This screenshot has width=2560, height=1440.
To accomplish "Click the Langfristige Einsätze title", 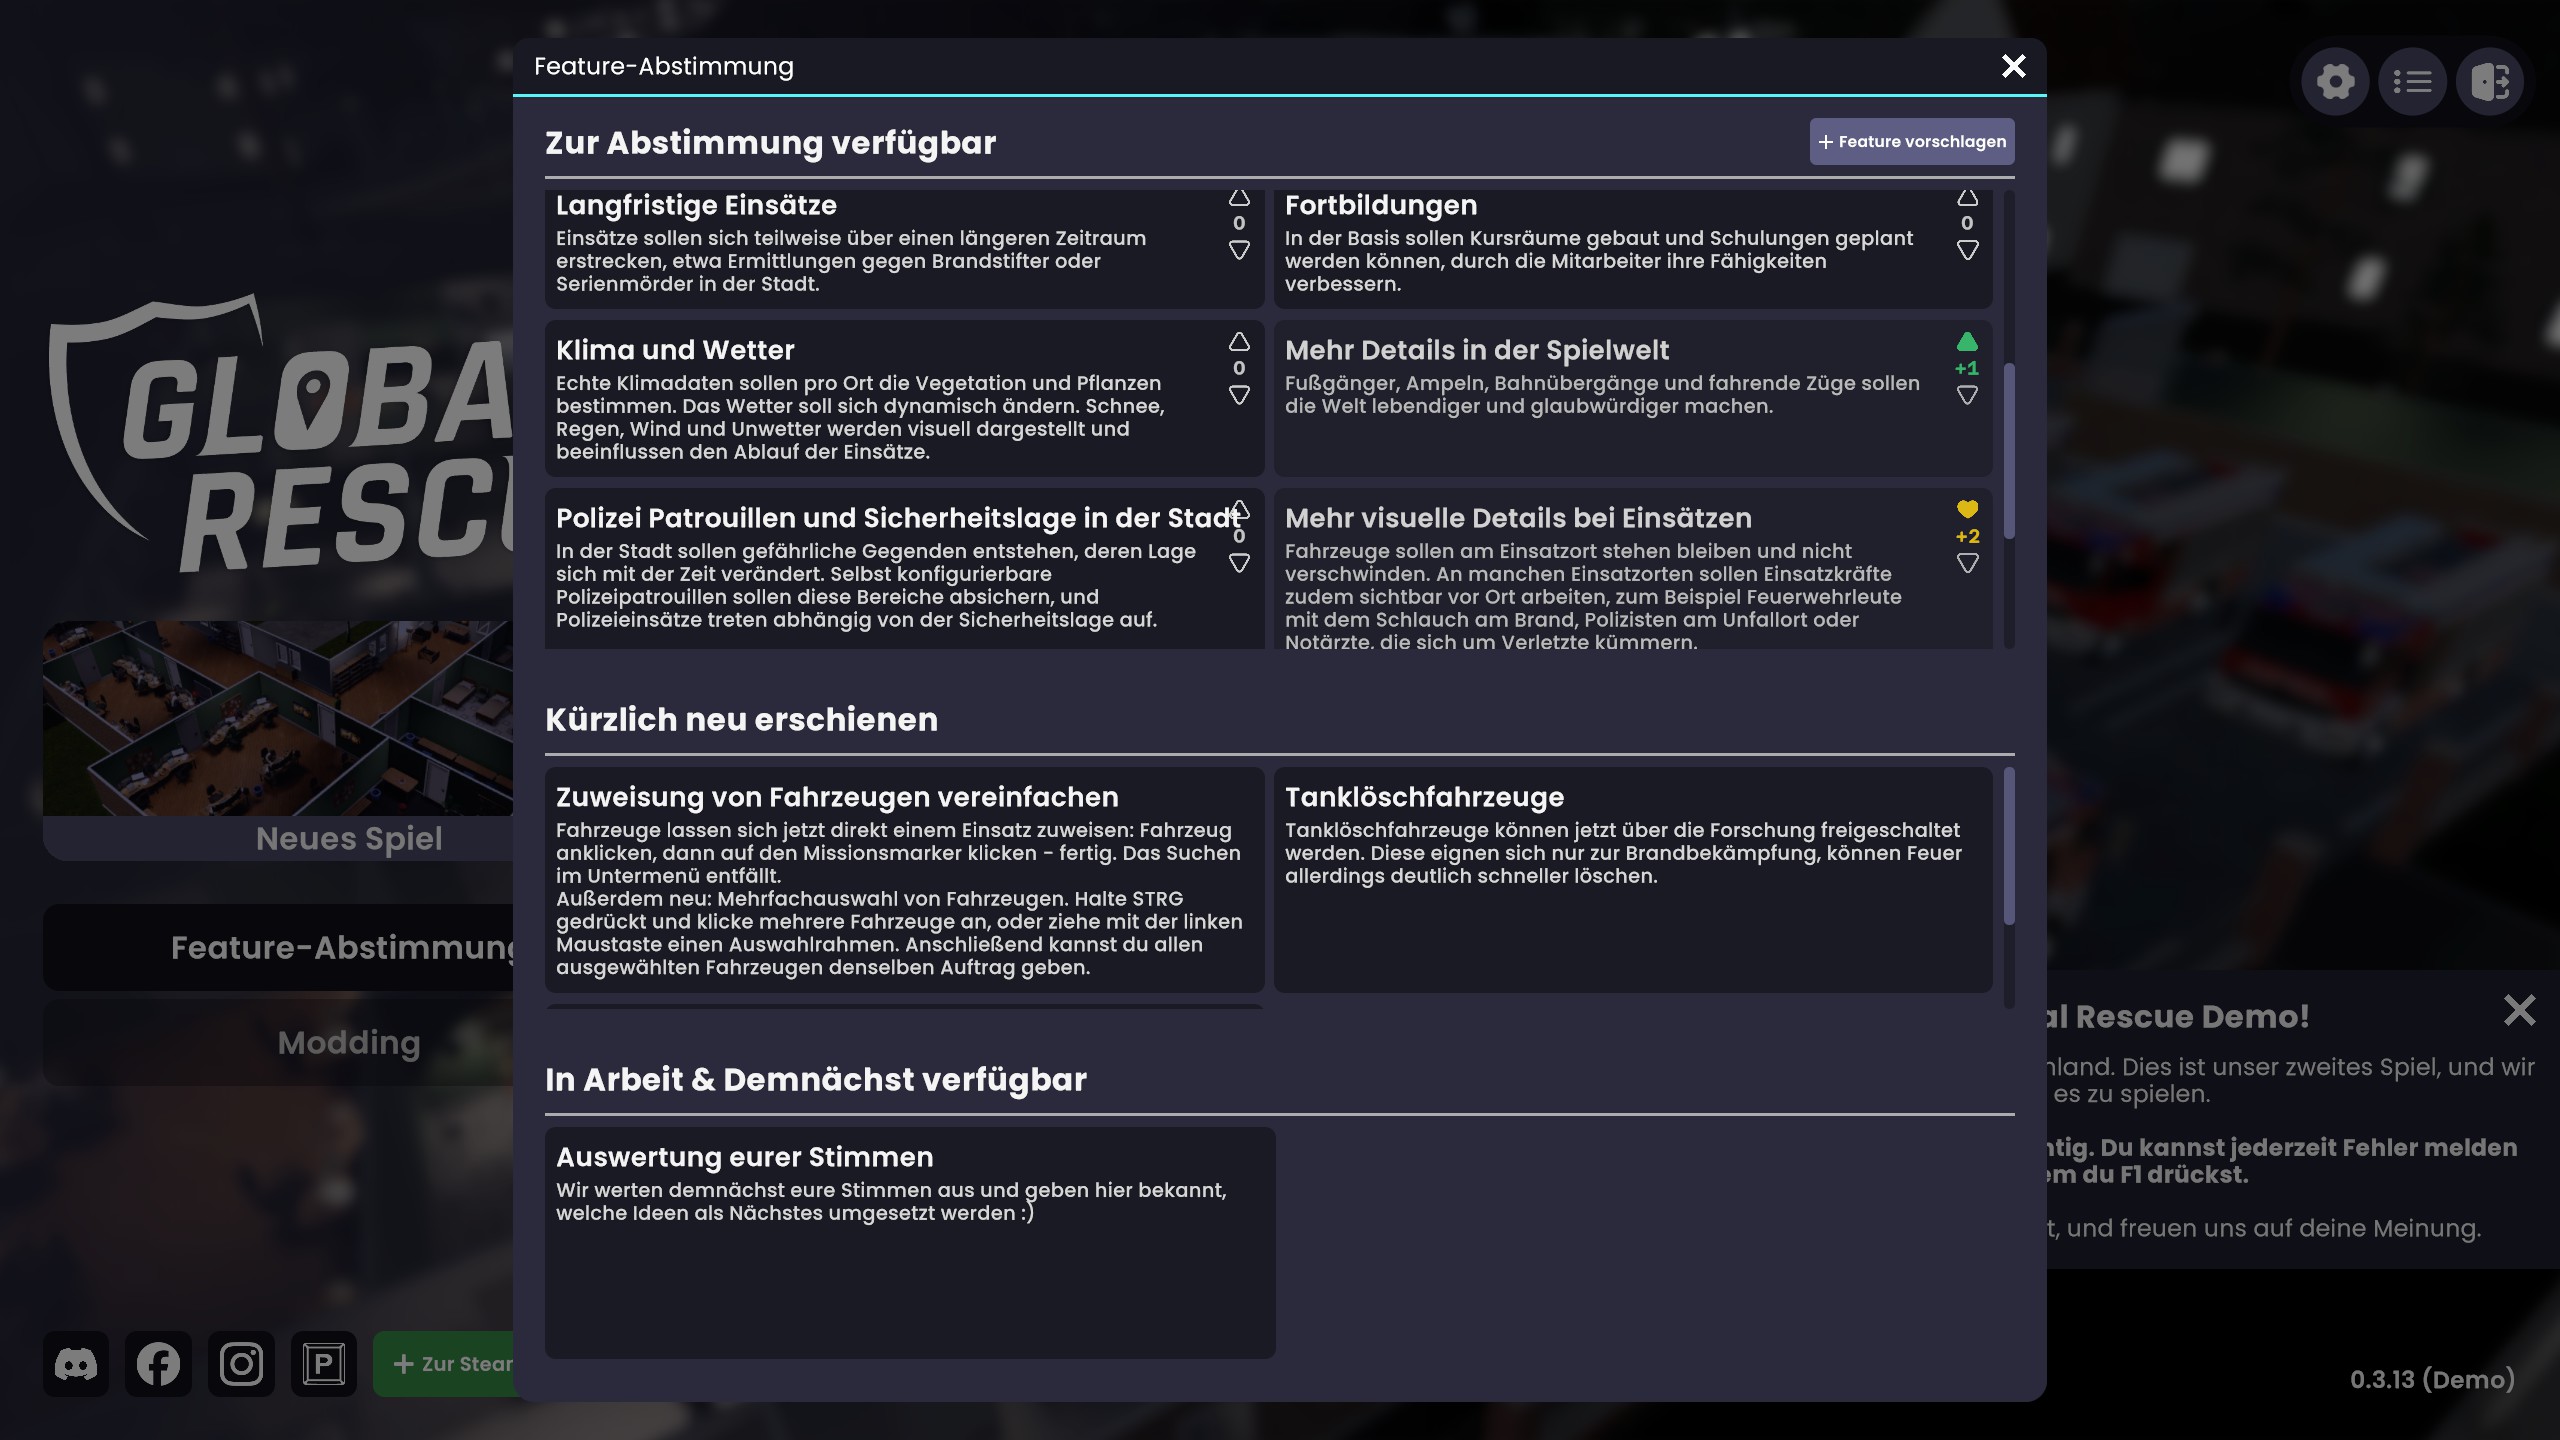I will click(x=696, y=205).
